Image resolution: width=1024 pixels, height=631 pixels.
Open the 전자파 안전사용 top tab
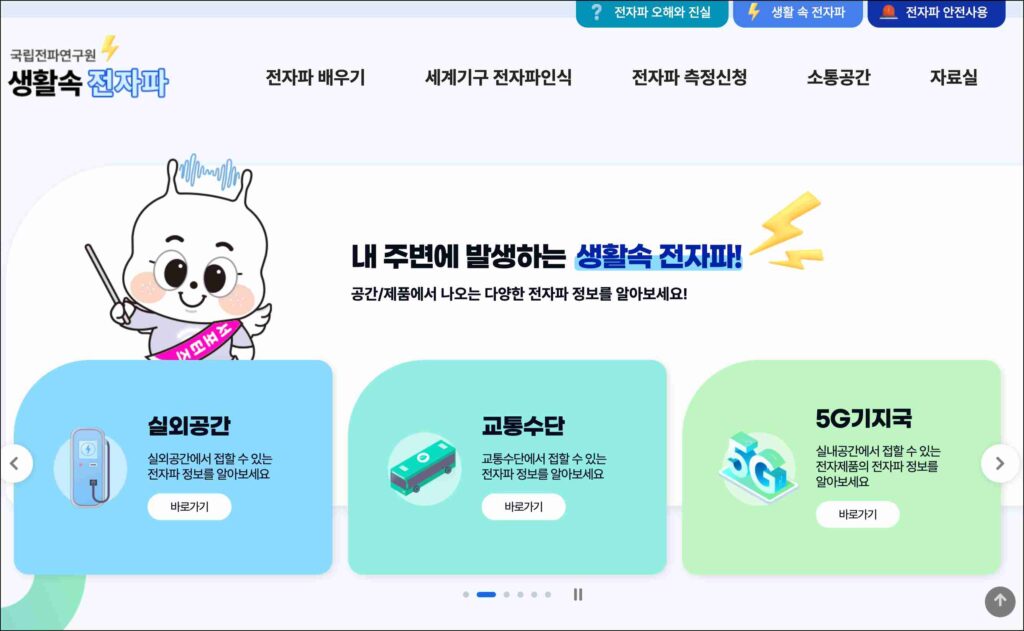click(936, 12)
